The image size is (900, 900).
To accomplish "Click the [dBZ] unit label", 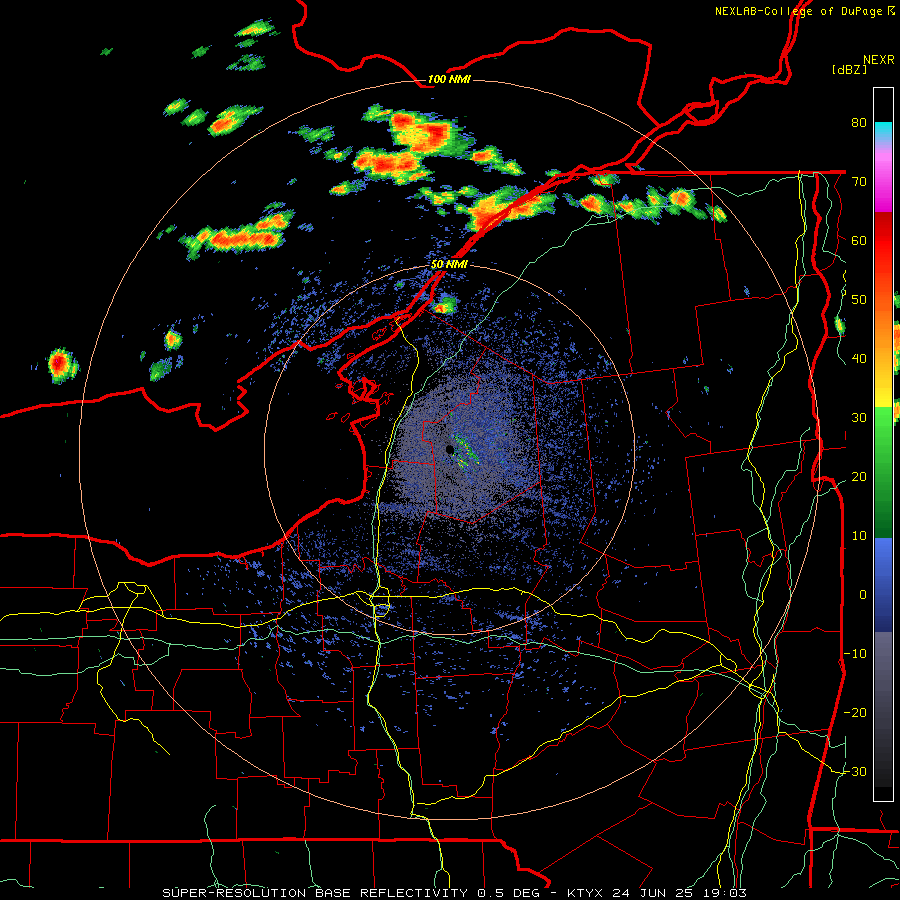I will [849, 70].
